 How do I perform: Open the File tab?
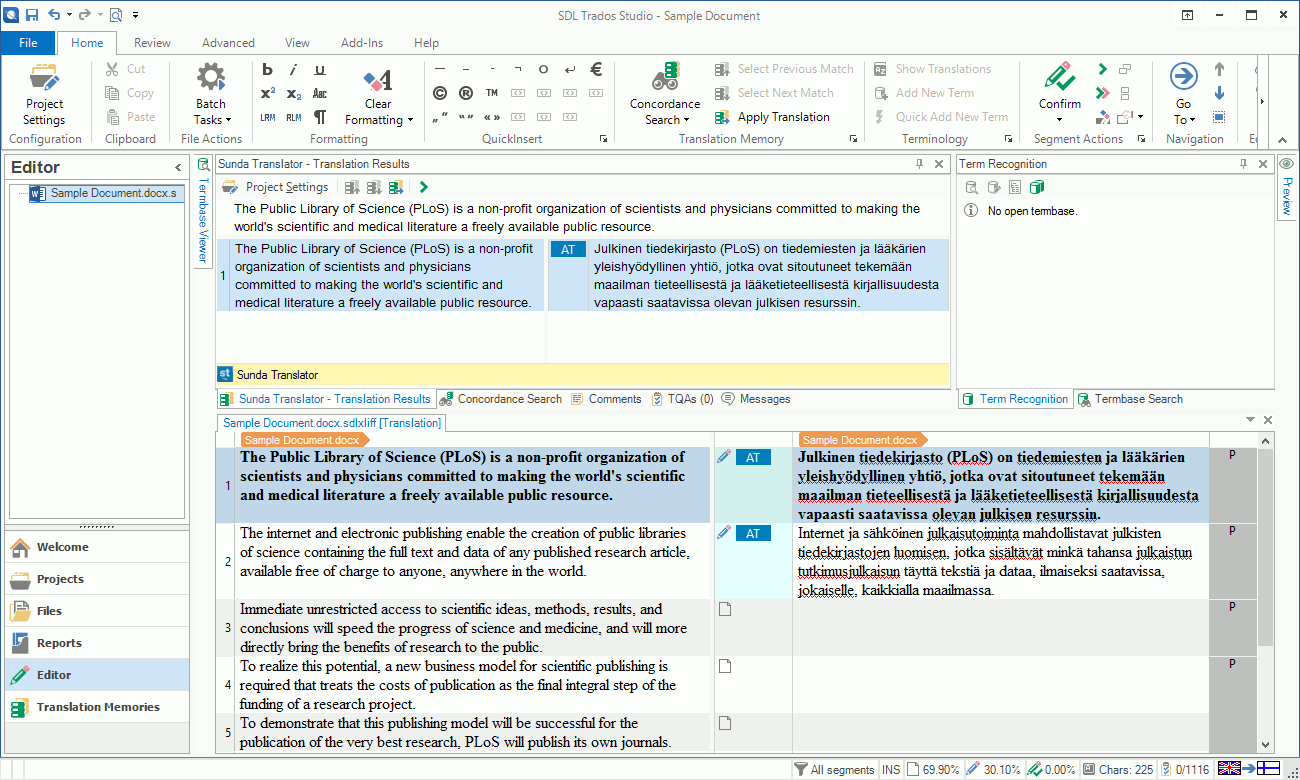pyautogui.click(x=28, y=43)
